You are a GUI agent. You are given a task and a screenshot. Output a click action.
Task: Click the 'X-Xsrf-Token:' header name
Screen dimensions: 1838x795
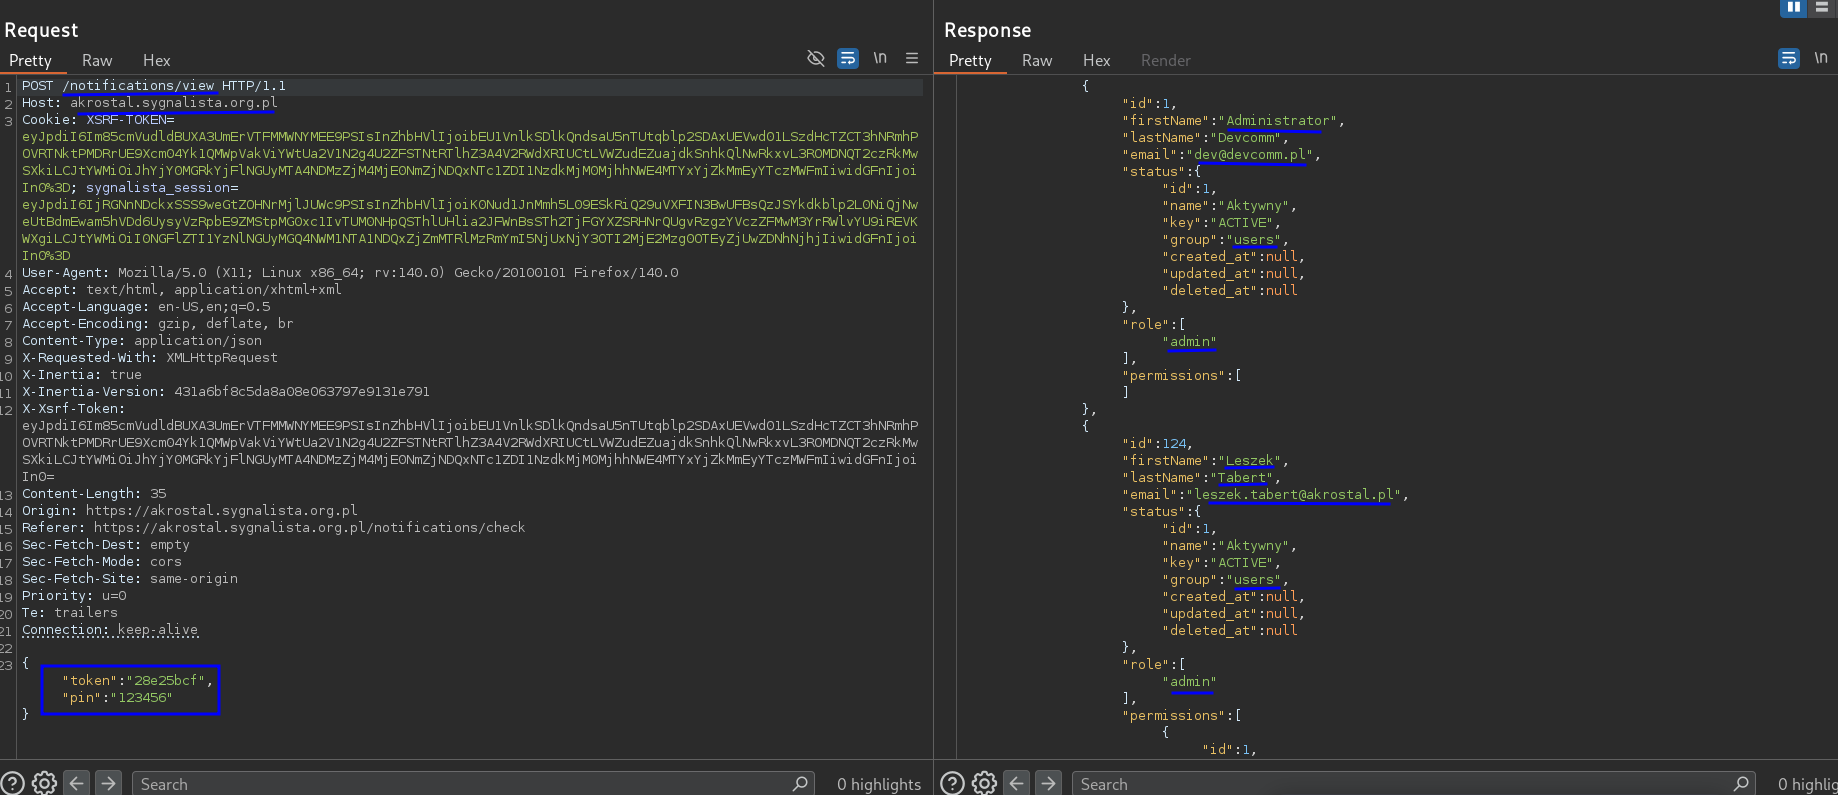pos(74,409)
